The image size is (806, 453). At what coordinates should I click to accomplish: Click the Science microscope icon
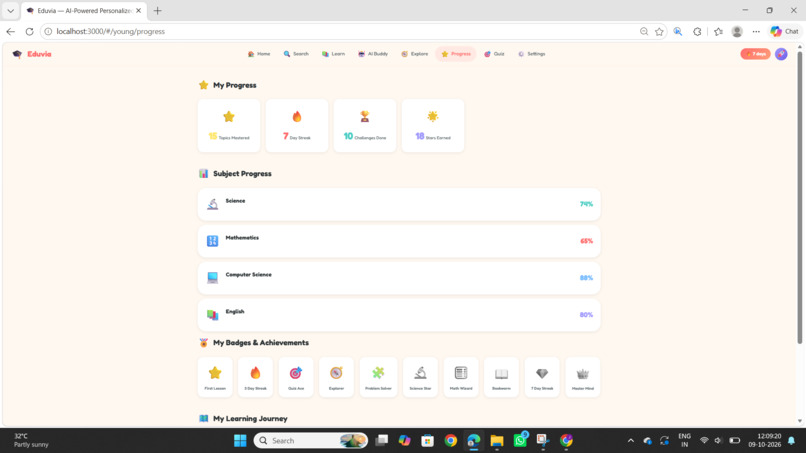click(x=212, y=204)
